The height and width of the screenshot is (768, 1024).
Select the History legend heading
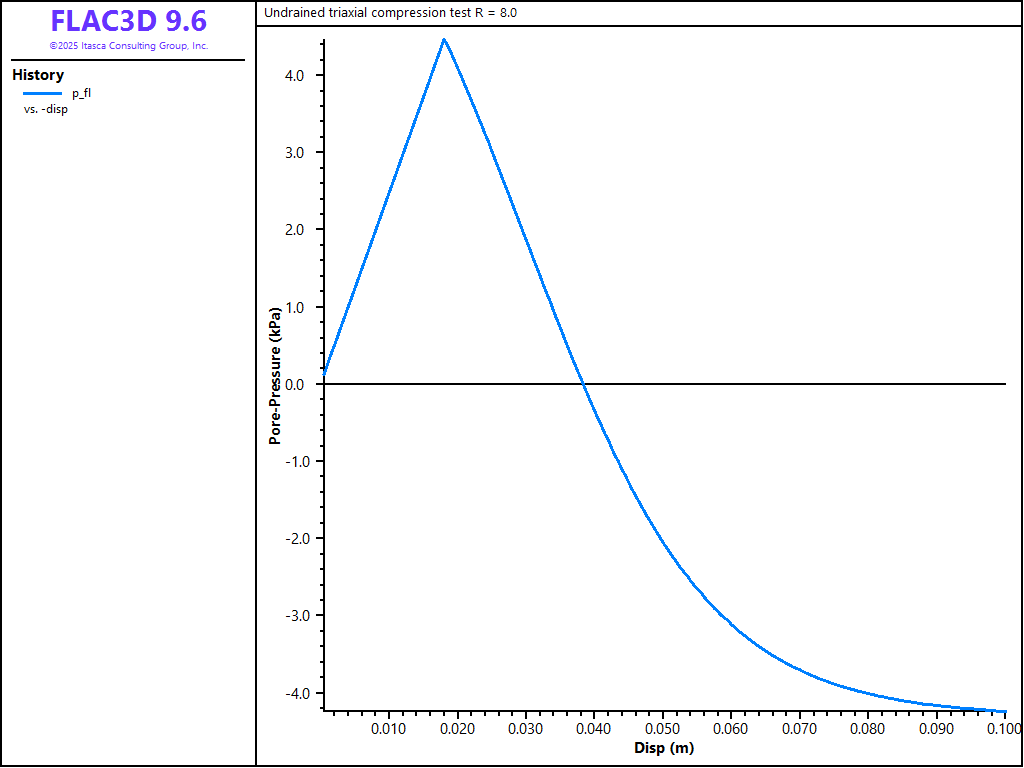[x=38, y=75]
